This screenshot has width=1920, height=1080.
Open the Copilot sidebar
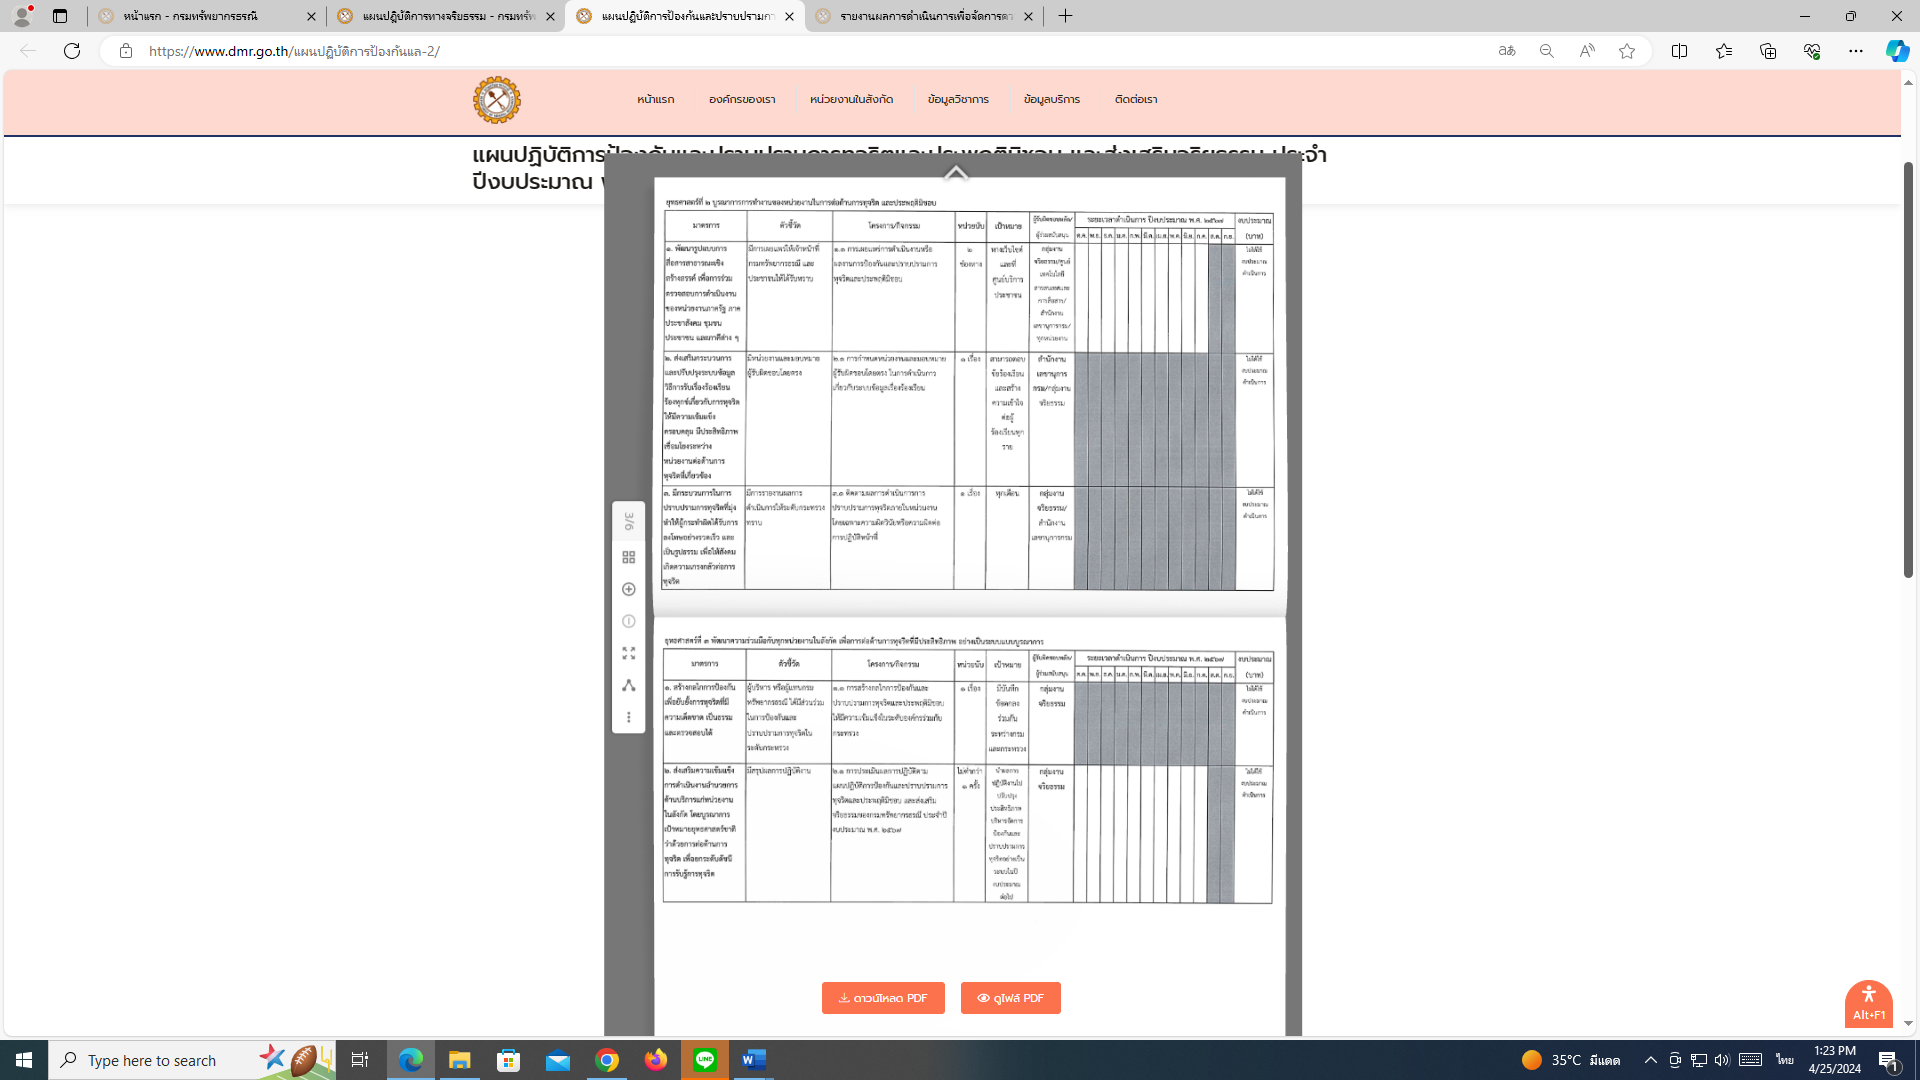click(x=1897, y=51)
